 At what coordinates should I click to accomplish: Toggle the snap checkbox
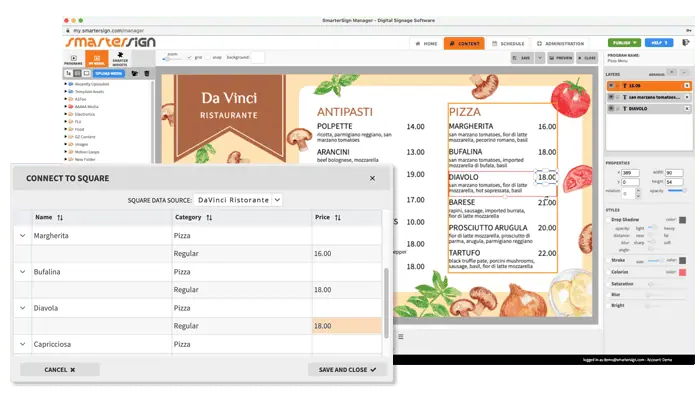tap(208, 58)
